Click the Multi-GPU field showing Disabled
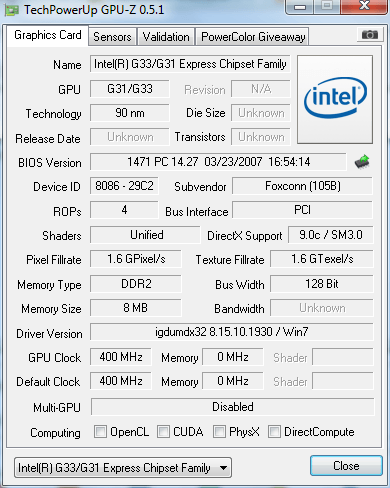The height and width of the screenshot is (488, 390). tap(233, 407)
